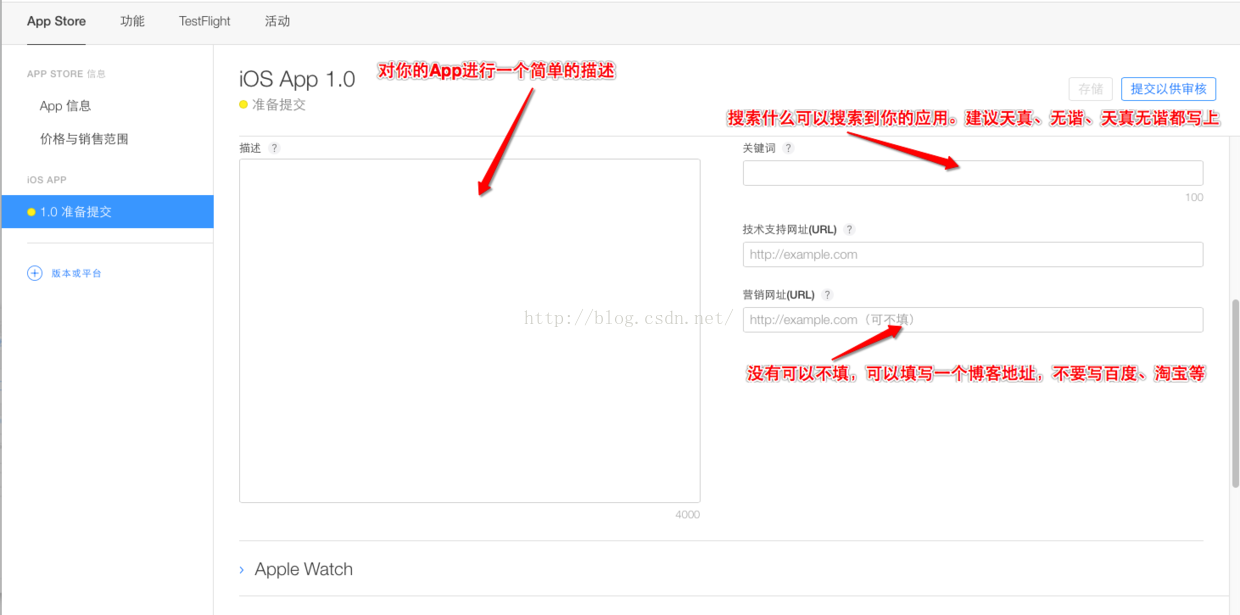
Task: Open the App Store tab
Action: (56, 21)
